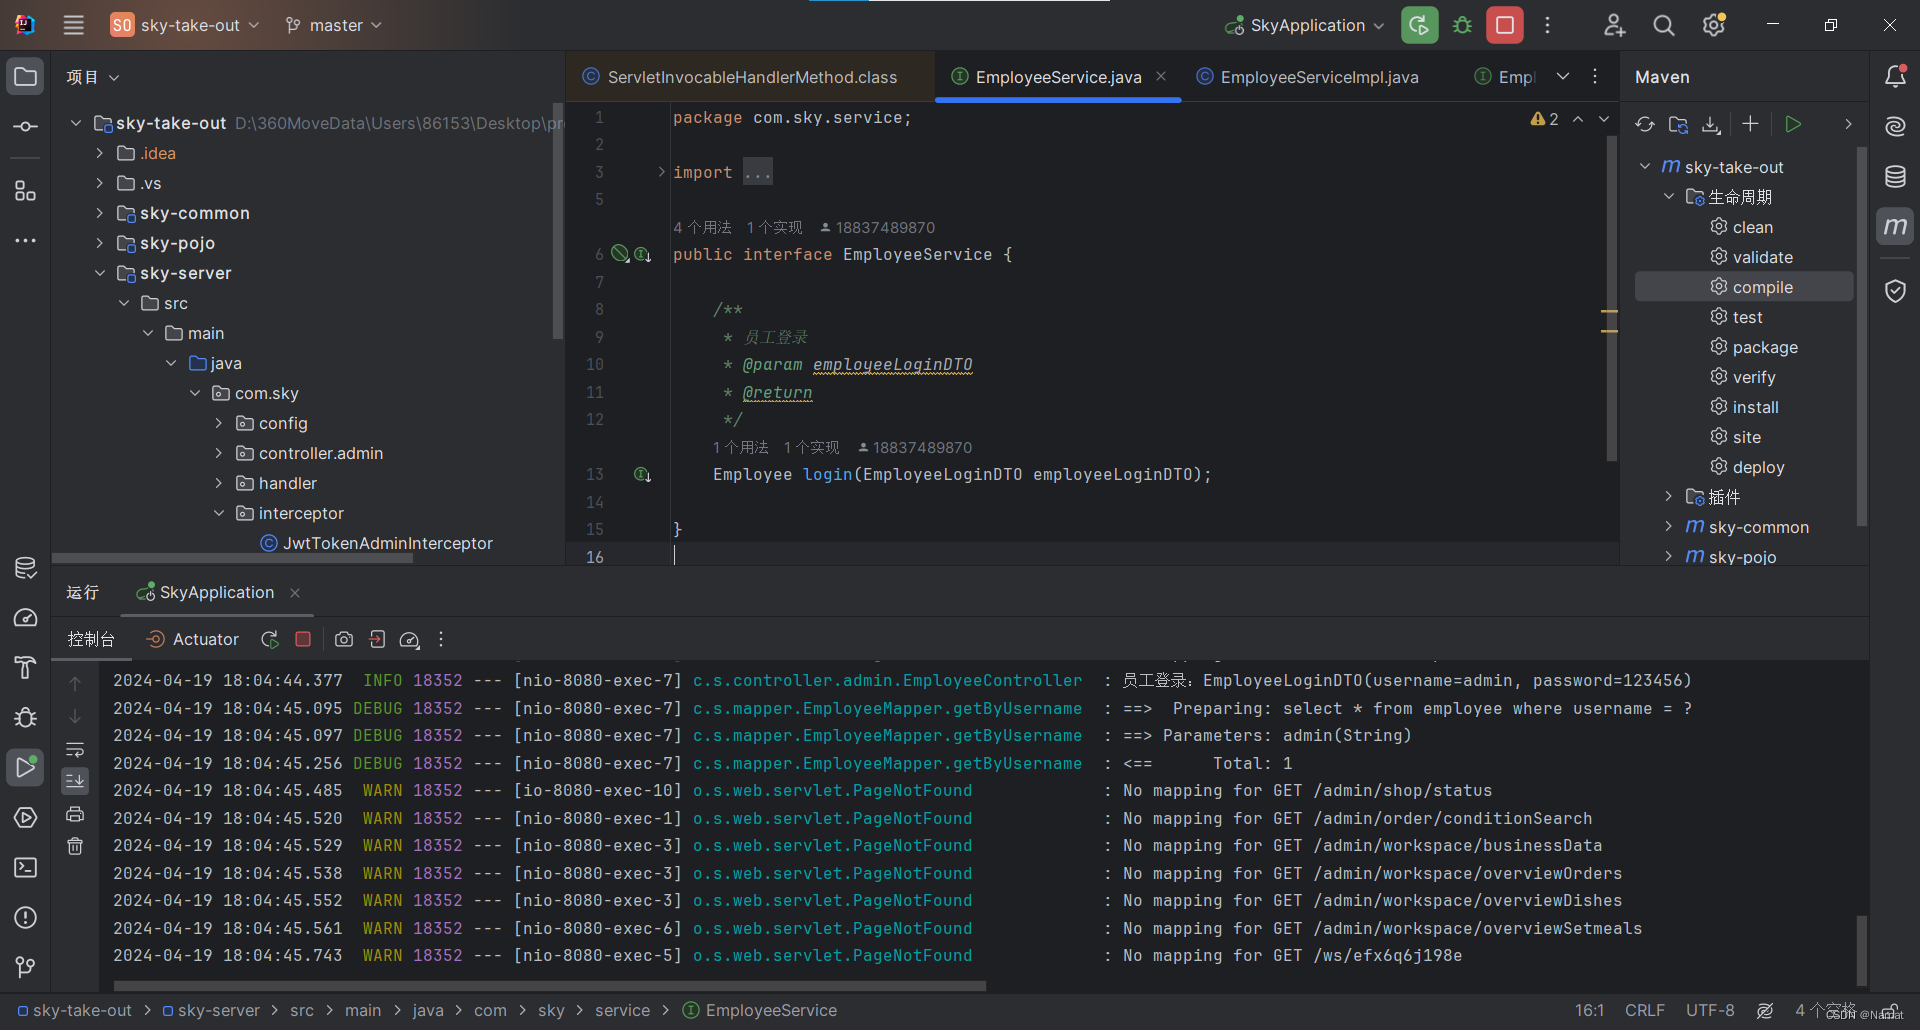Select the 控制台 console tab
Viewport: 1920px width, 1030px height.
(x=91, y=639)
